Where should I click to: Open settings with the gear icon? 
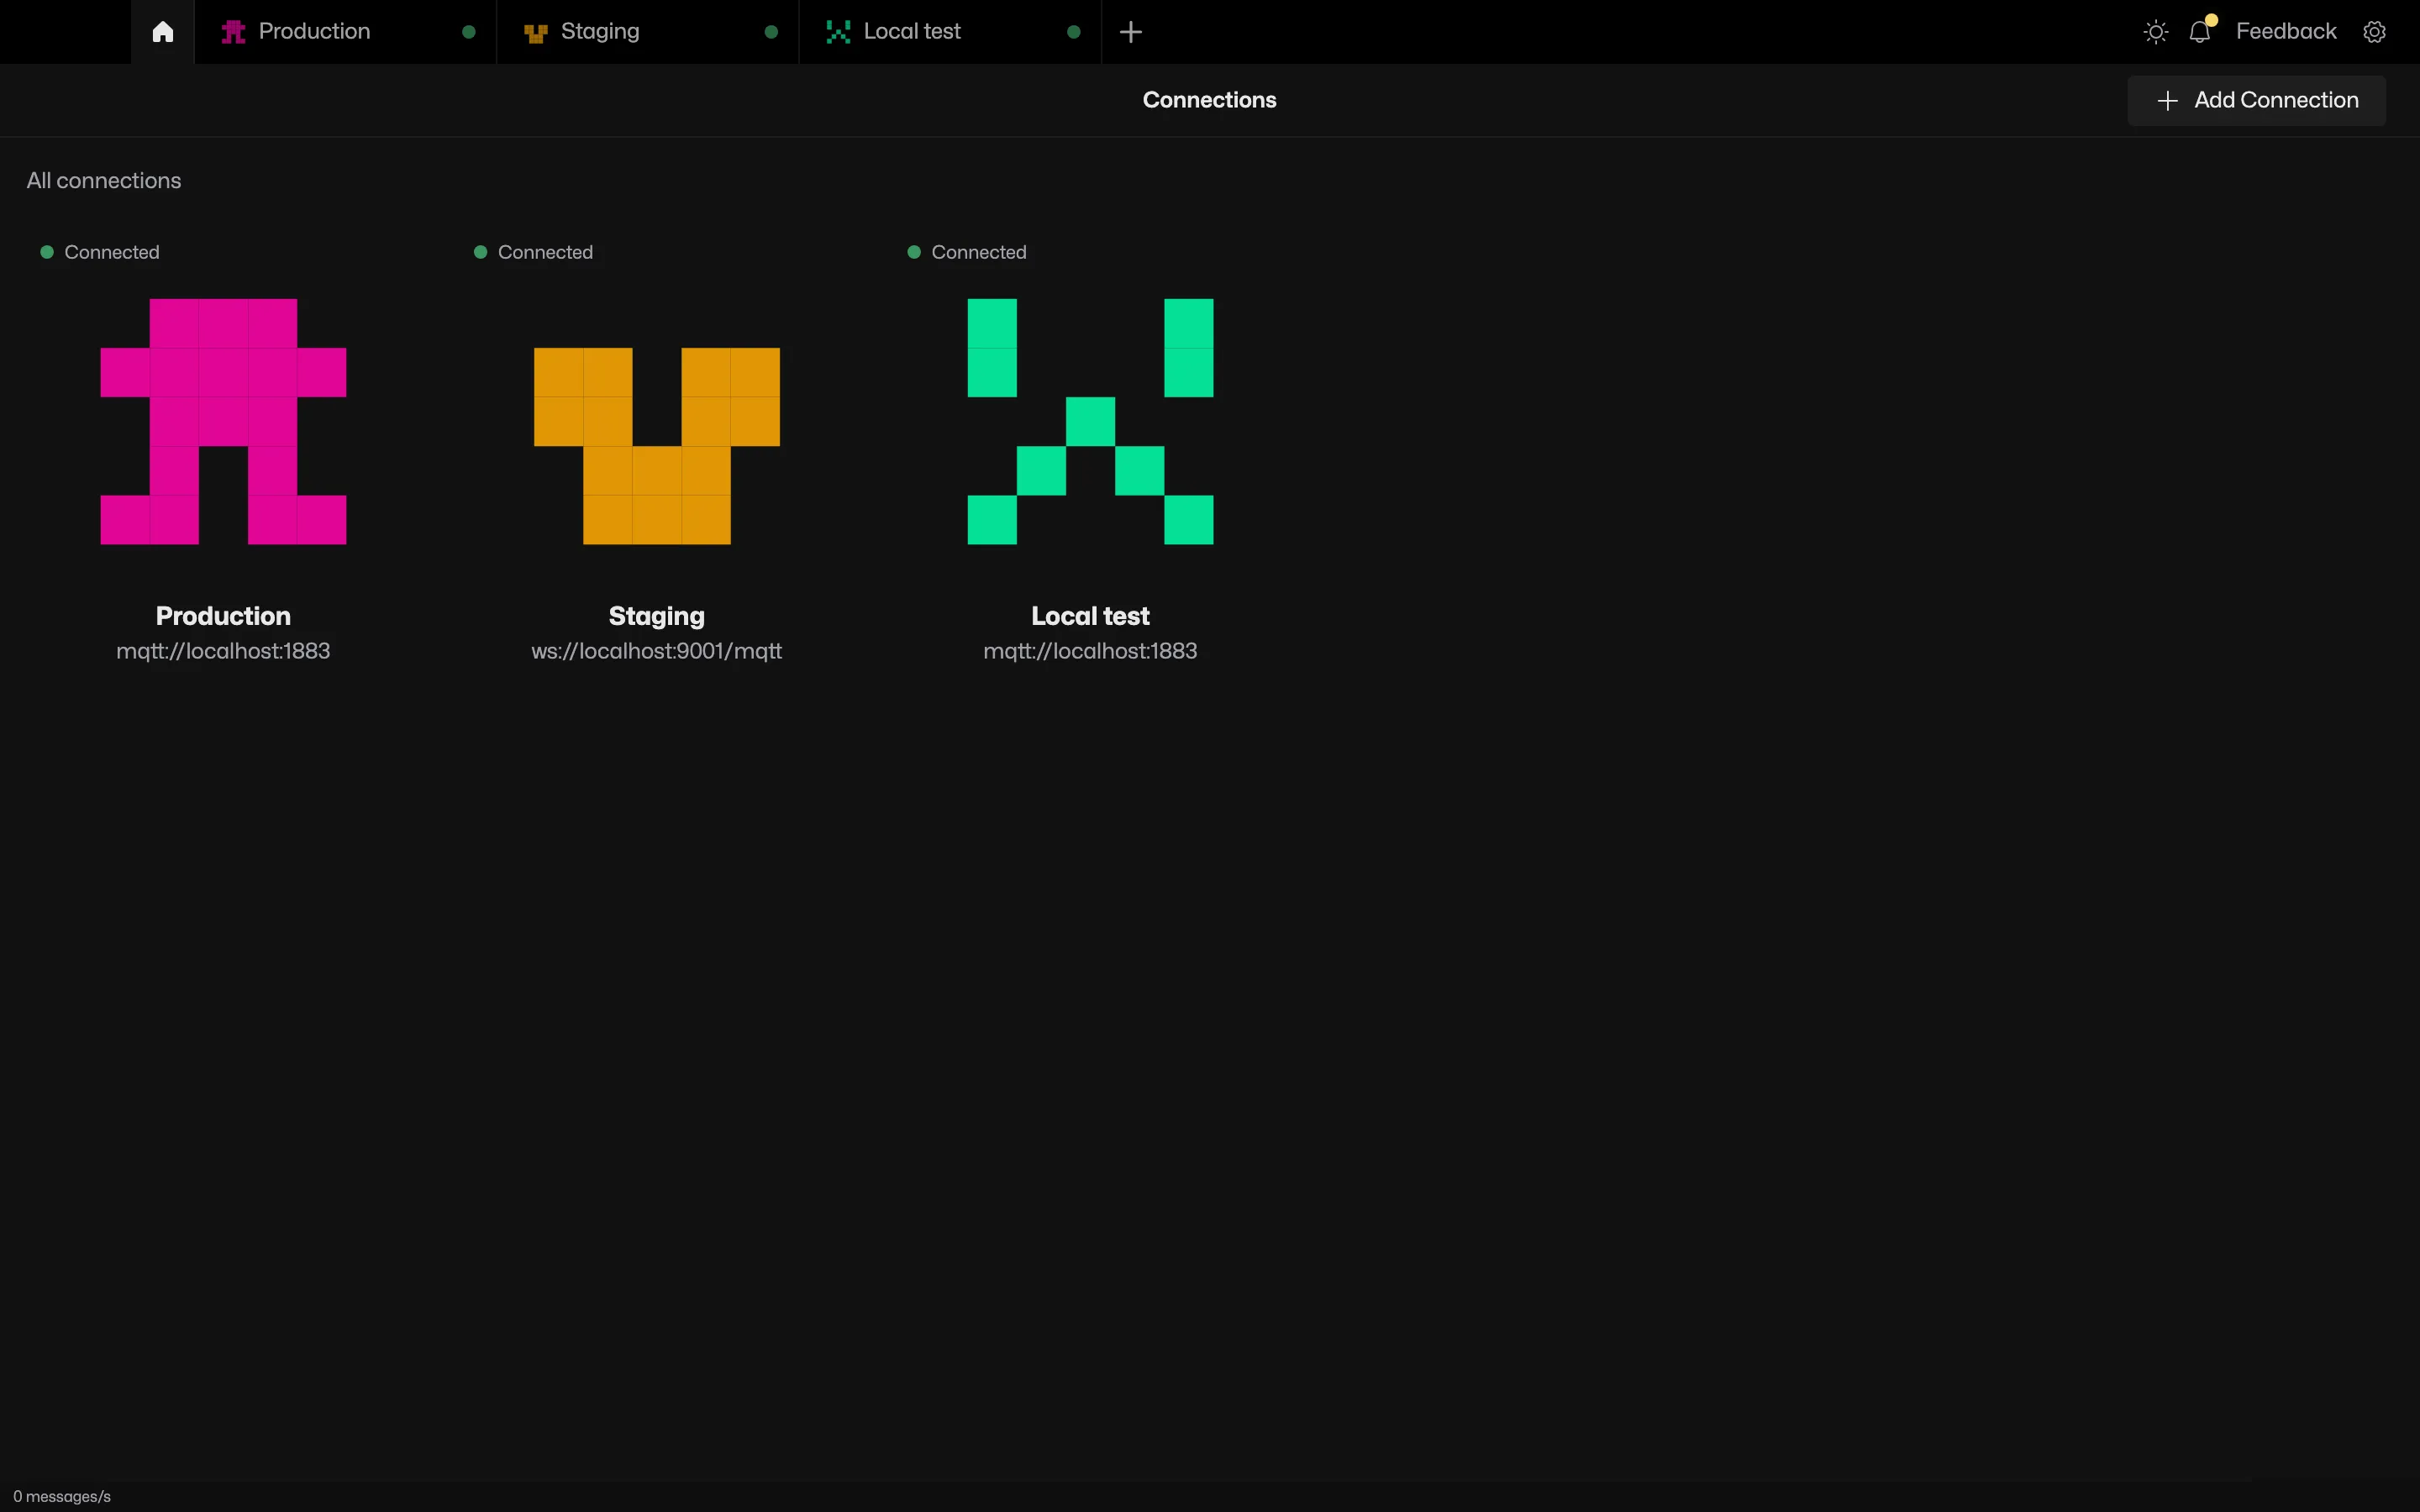coord(2375,32)
